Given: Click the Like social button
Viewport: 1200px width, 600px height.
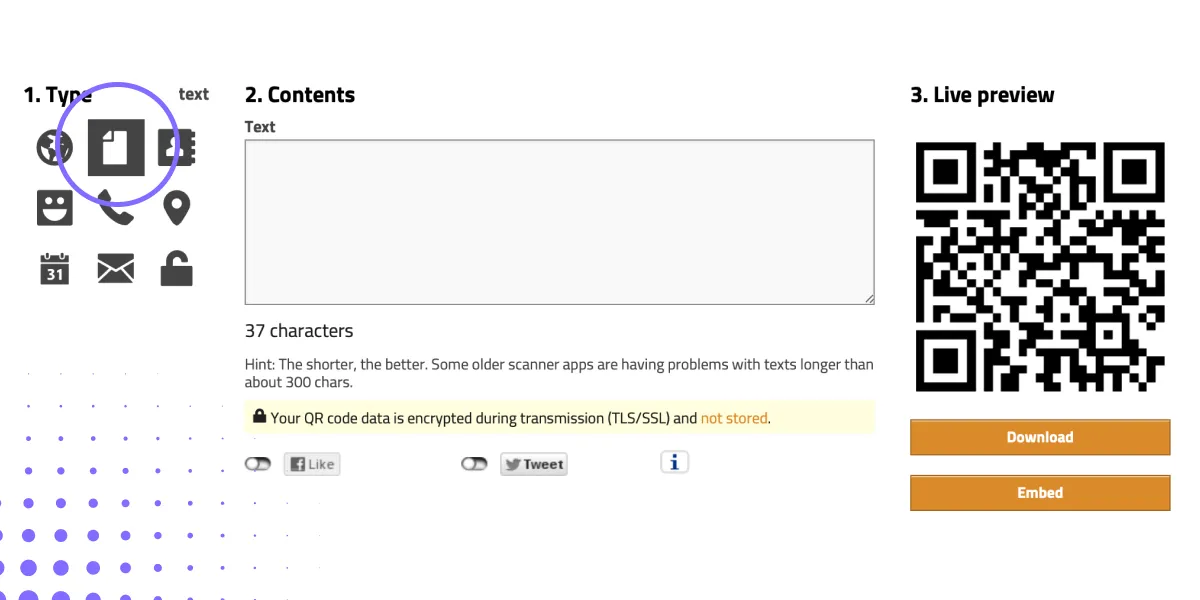Looking at the screenshot, I should 312,463.
